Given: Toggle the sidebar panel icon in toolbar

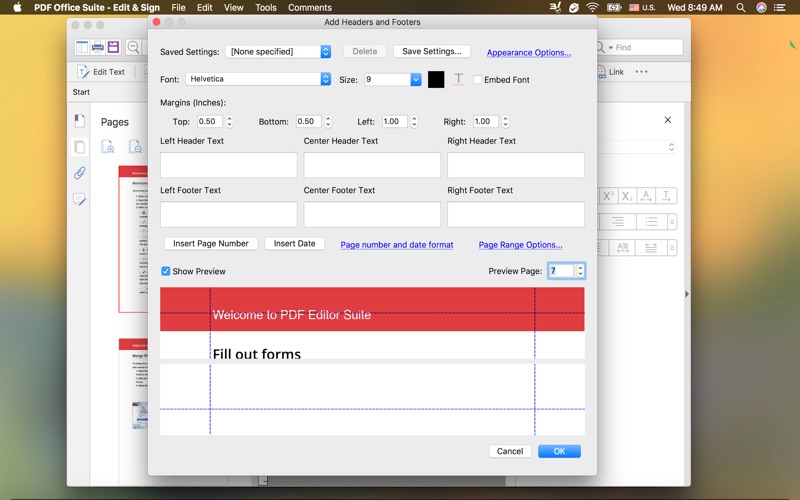Looking at the screenshot, I should pos(82,47).
